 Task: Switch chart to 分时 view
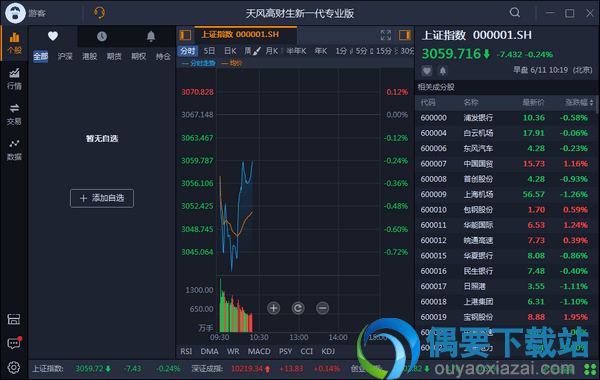(188, 51)
